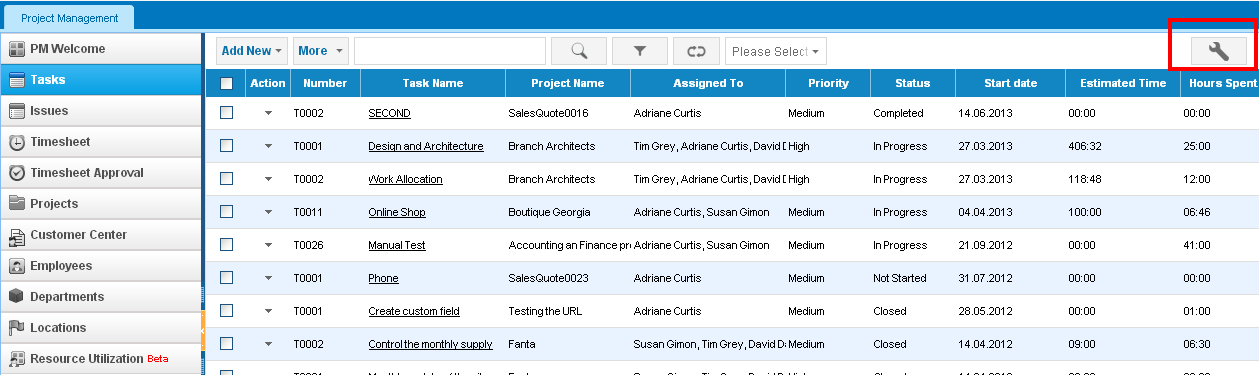Open the Phone task link

(383, 279)
